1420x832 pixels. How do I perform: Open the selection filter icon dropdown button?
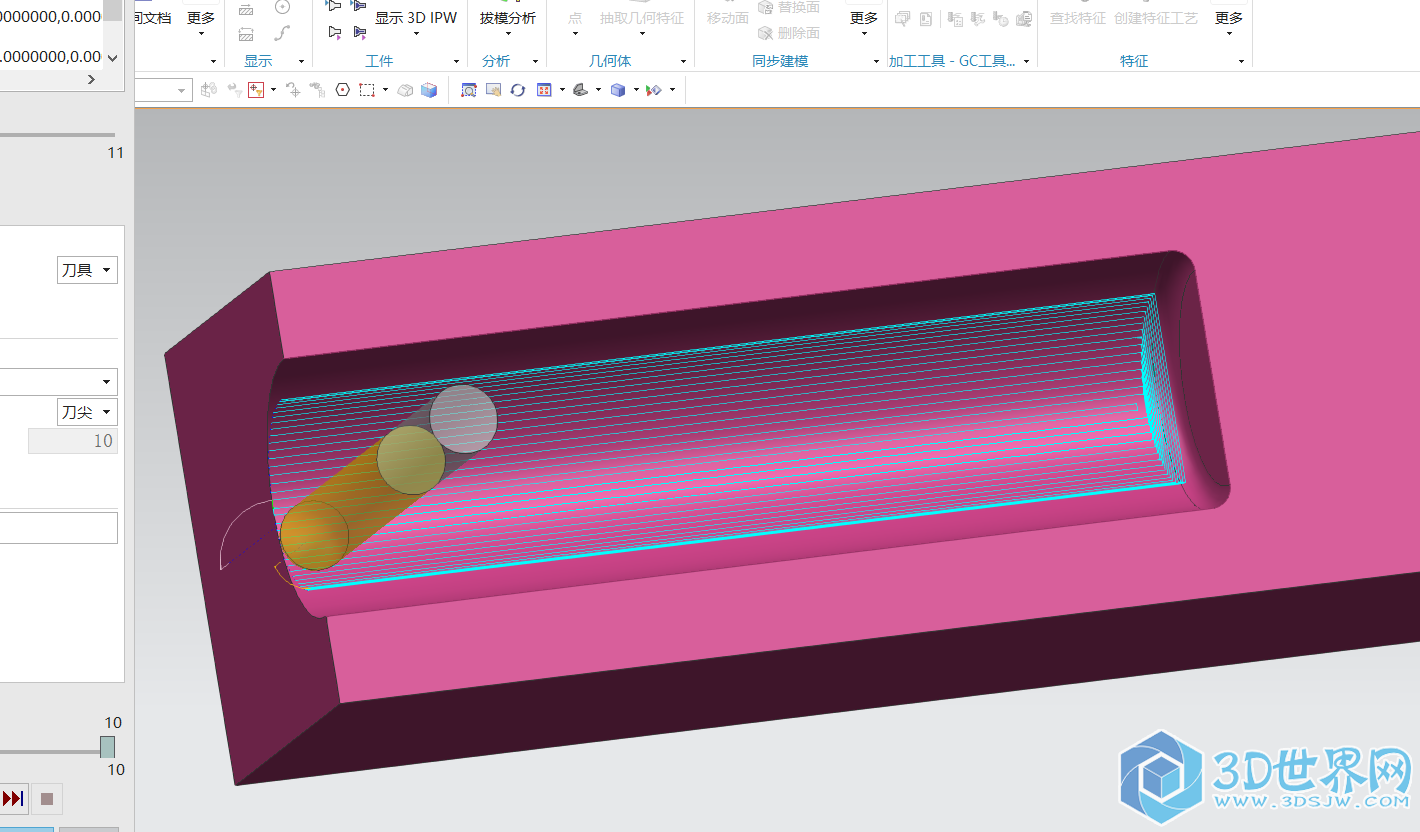[274, 90]
